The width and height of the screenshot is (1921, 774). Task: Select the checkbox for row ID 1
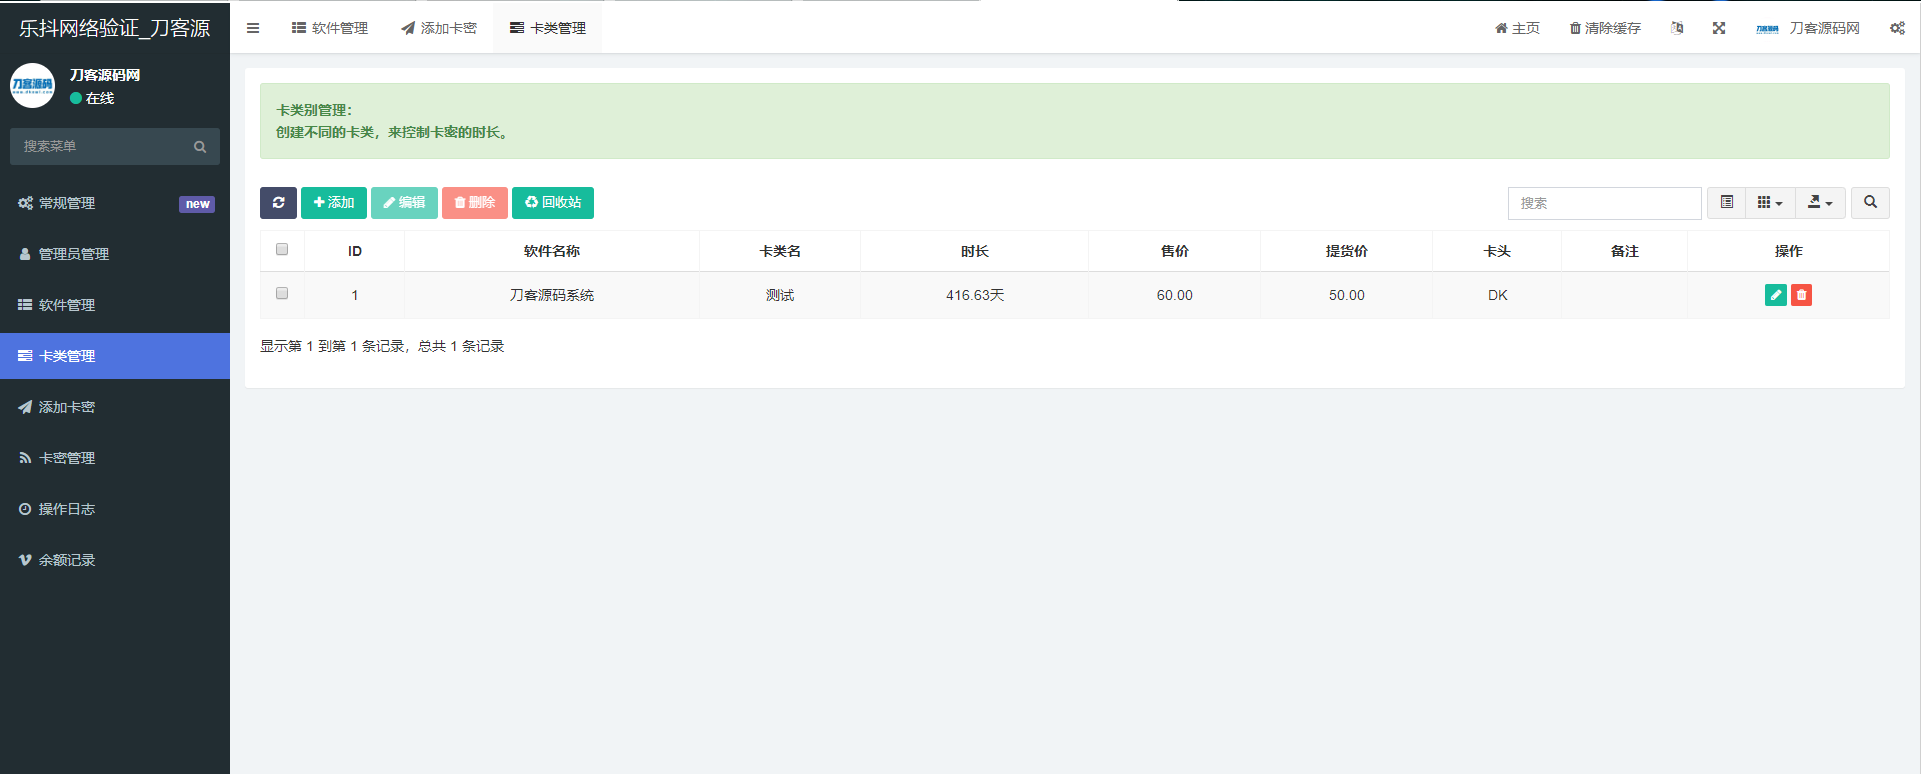tap(282, 294)
